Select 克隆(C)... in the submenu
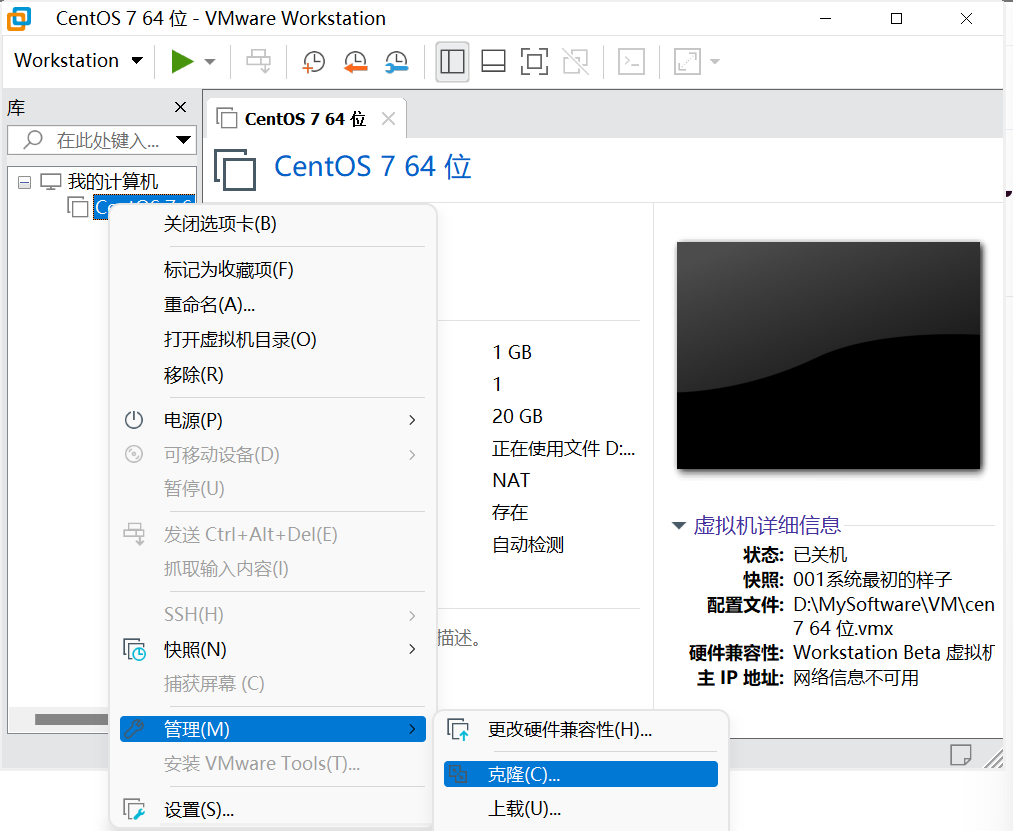This screenshot has height=831, width=1013. tap(581, 774)
